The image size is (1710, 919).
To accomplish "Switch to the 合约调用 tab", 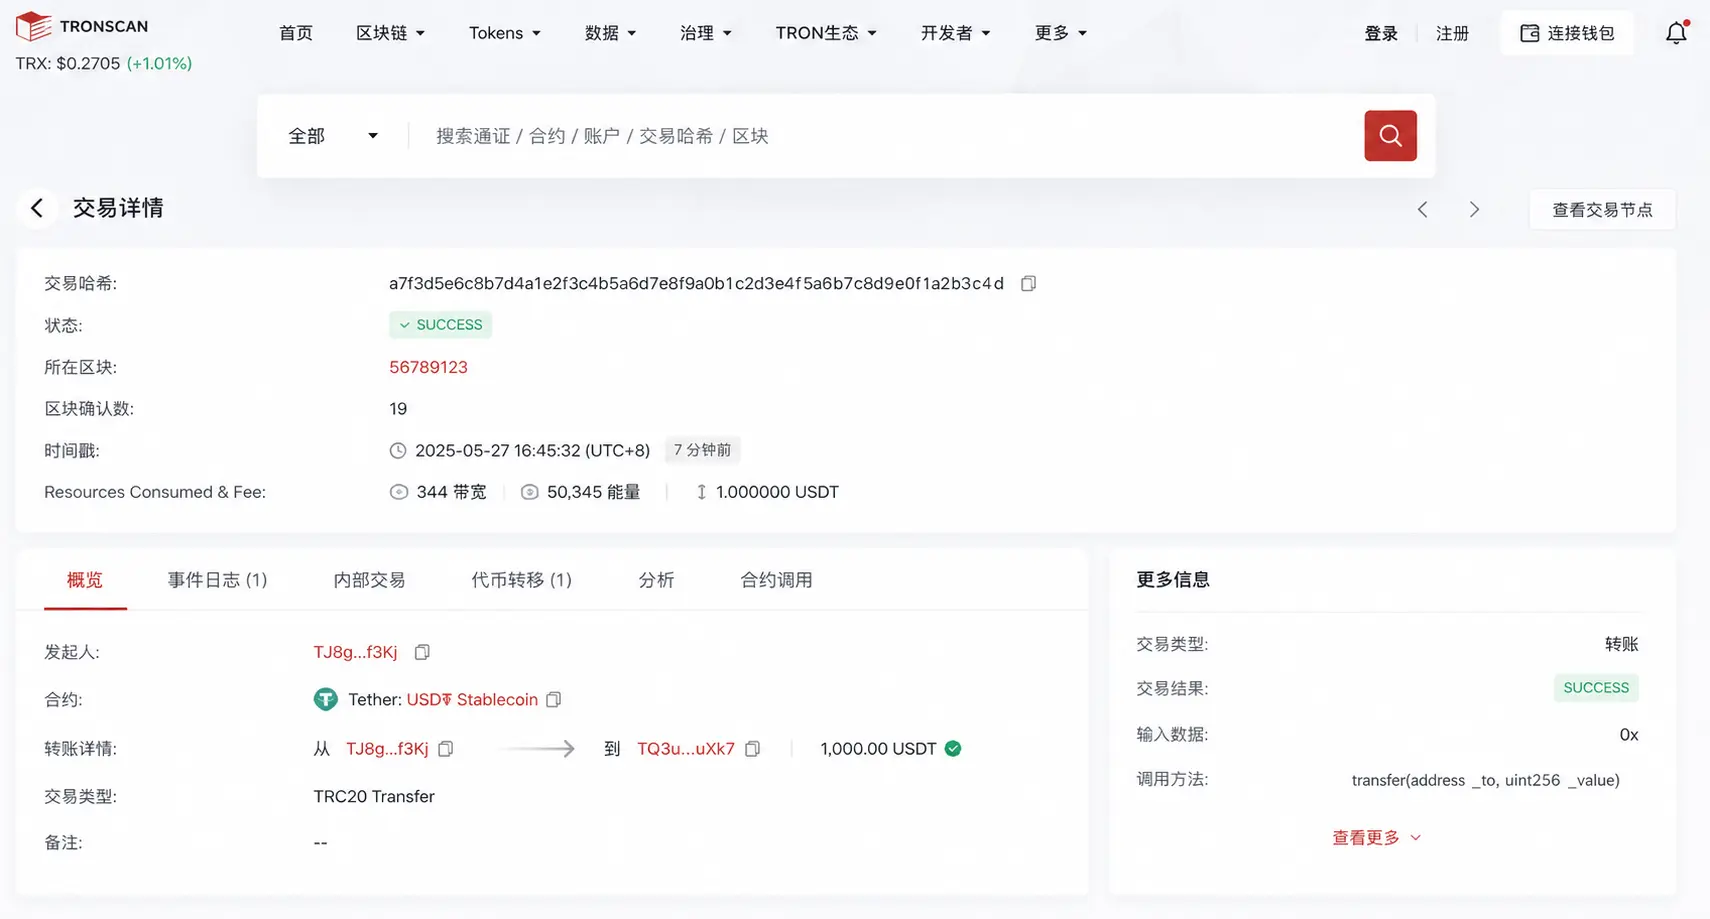I will click(x=776, y=580).
